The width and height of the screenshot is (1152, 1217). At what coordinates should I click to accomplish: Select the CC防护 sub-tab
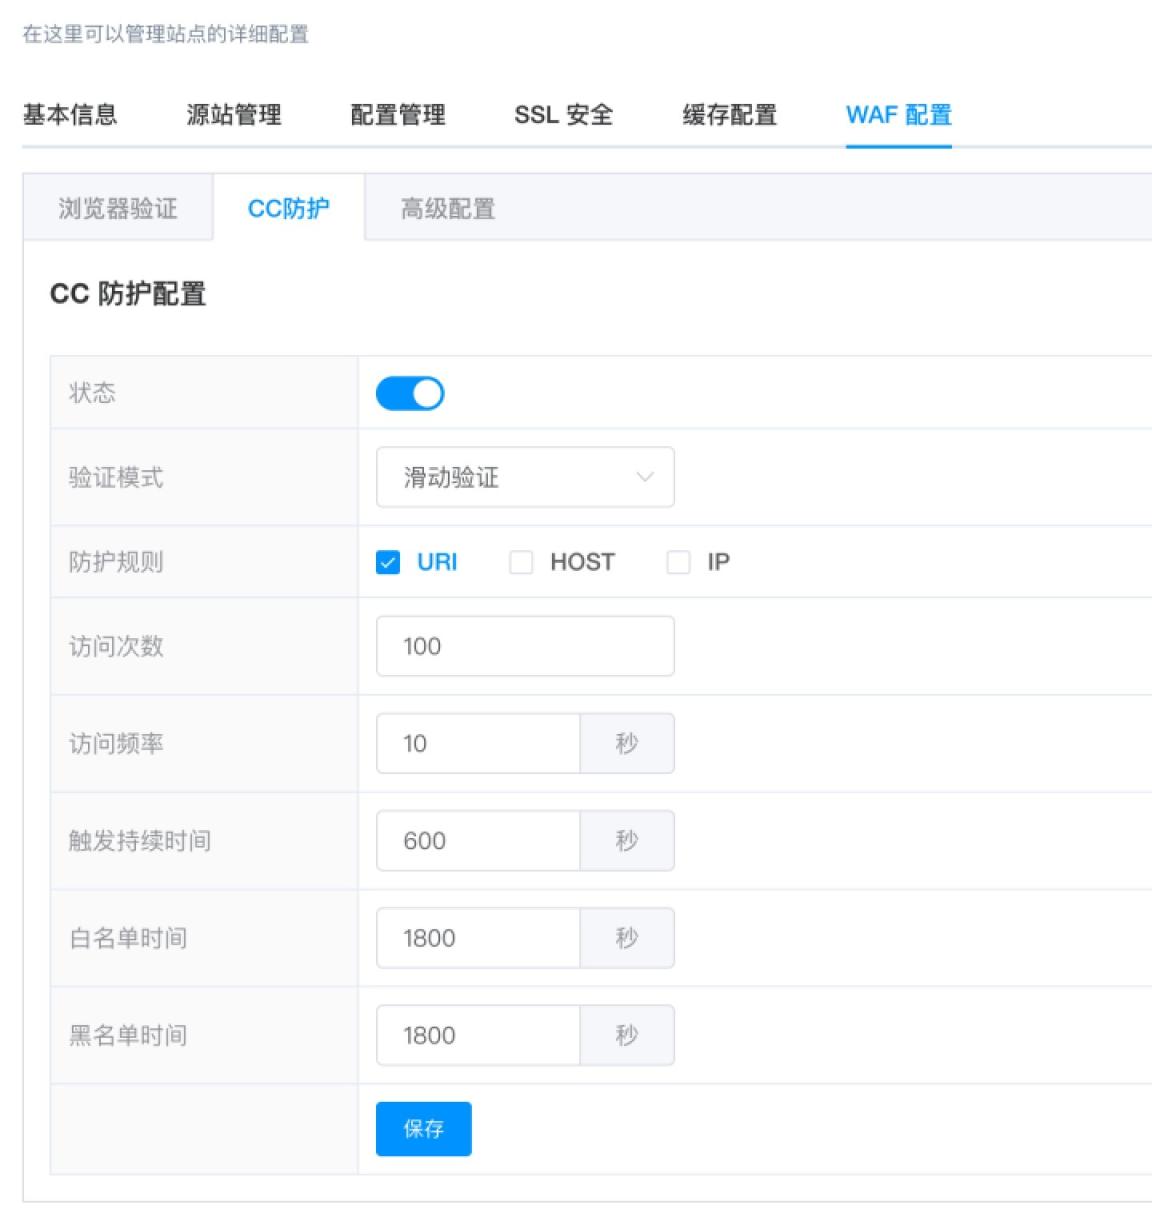(288, 208)
